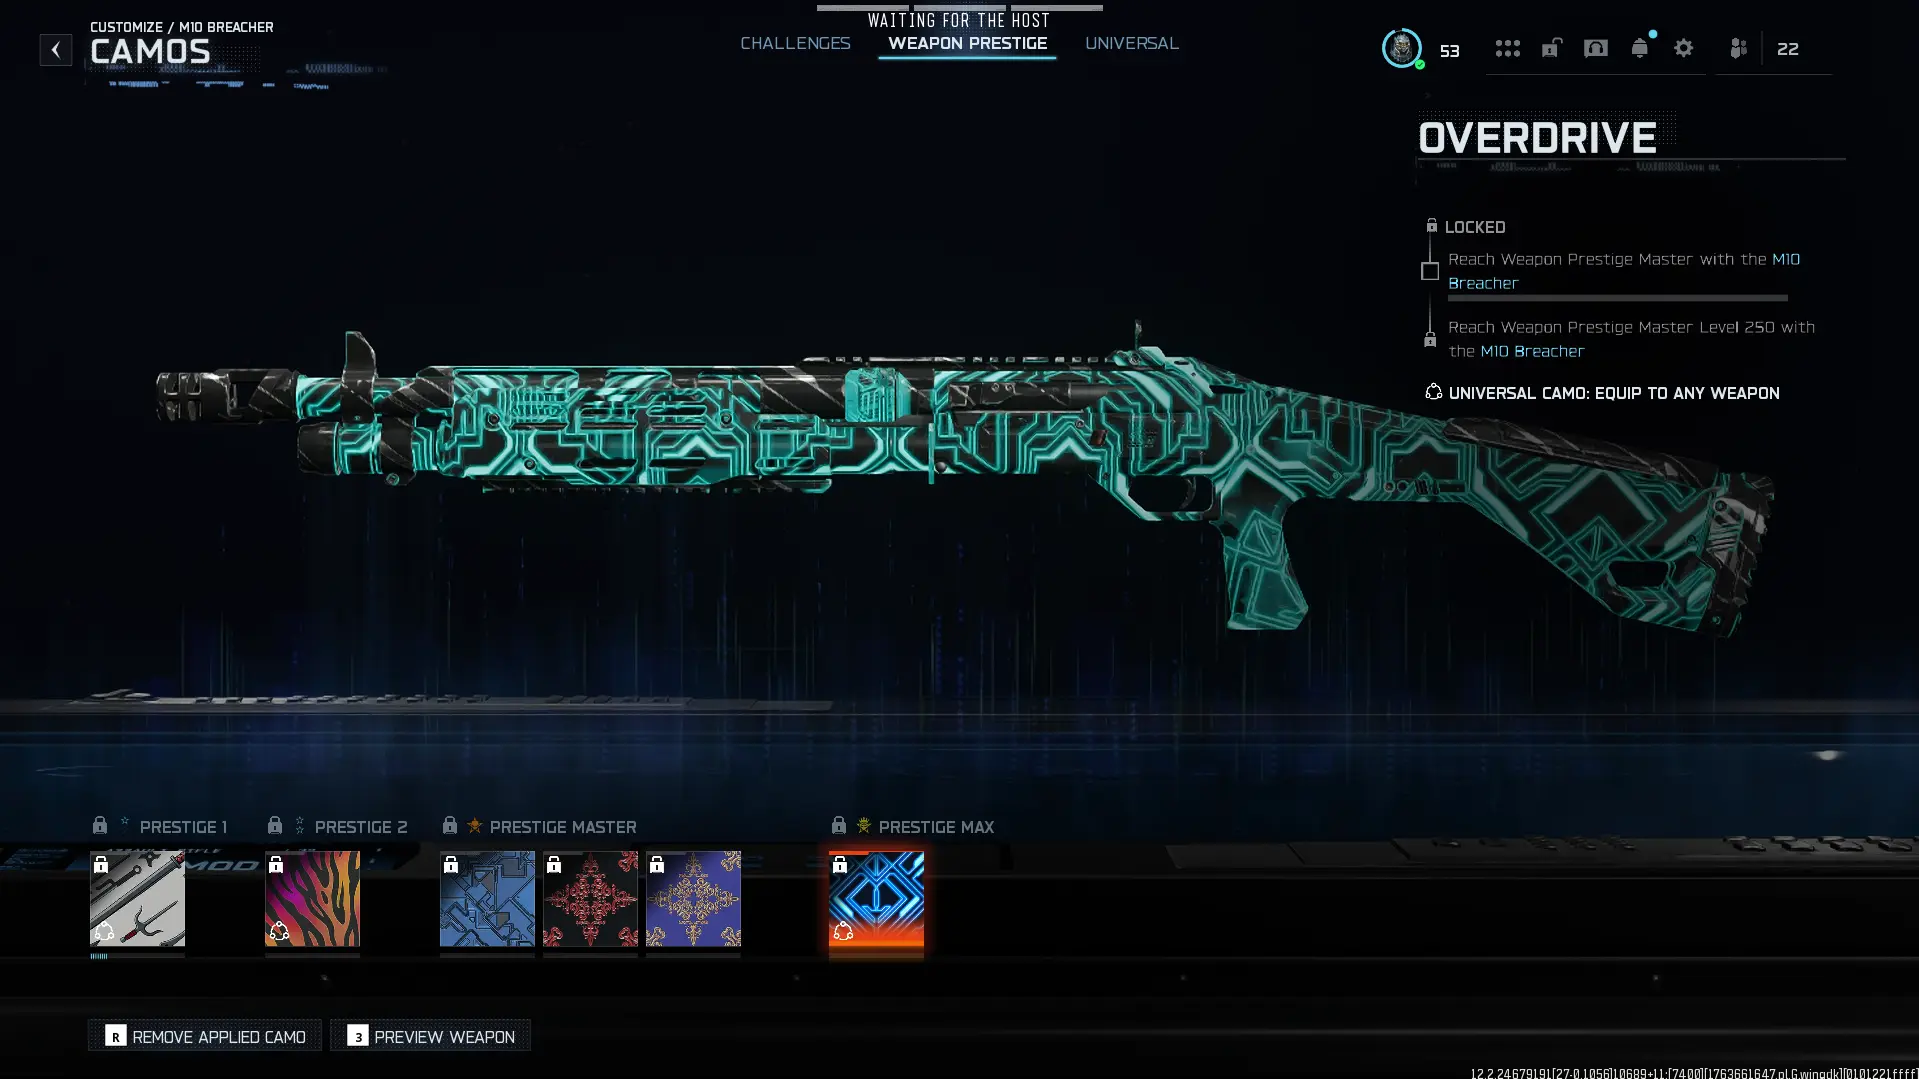Open the social friends party icon
The height and width of the screenshot is (1079, 1919).
(1738, 48)
